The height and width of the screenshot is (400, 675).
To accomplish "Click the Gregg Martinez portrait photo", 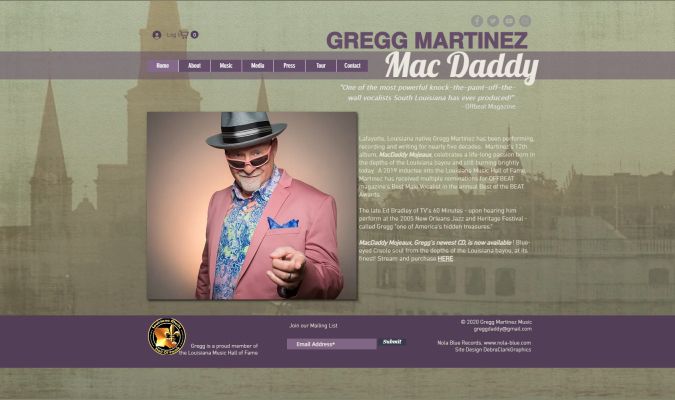I will (252, 206).
